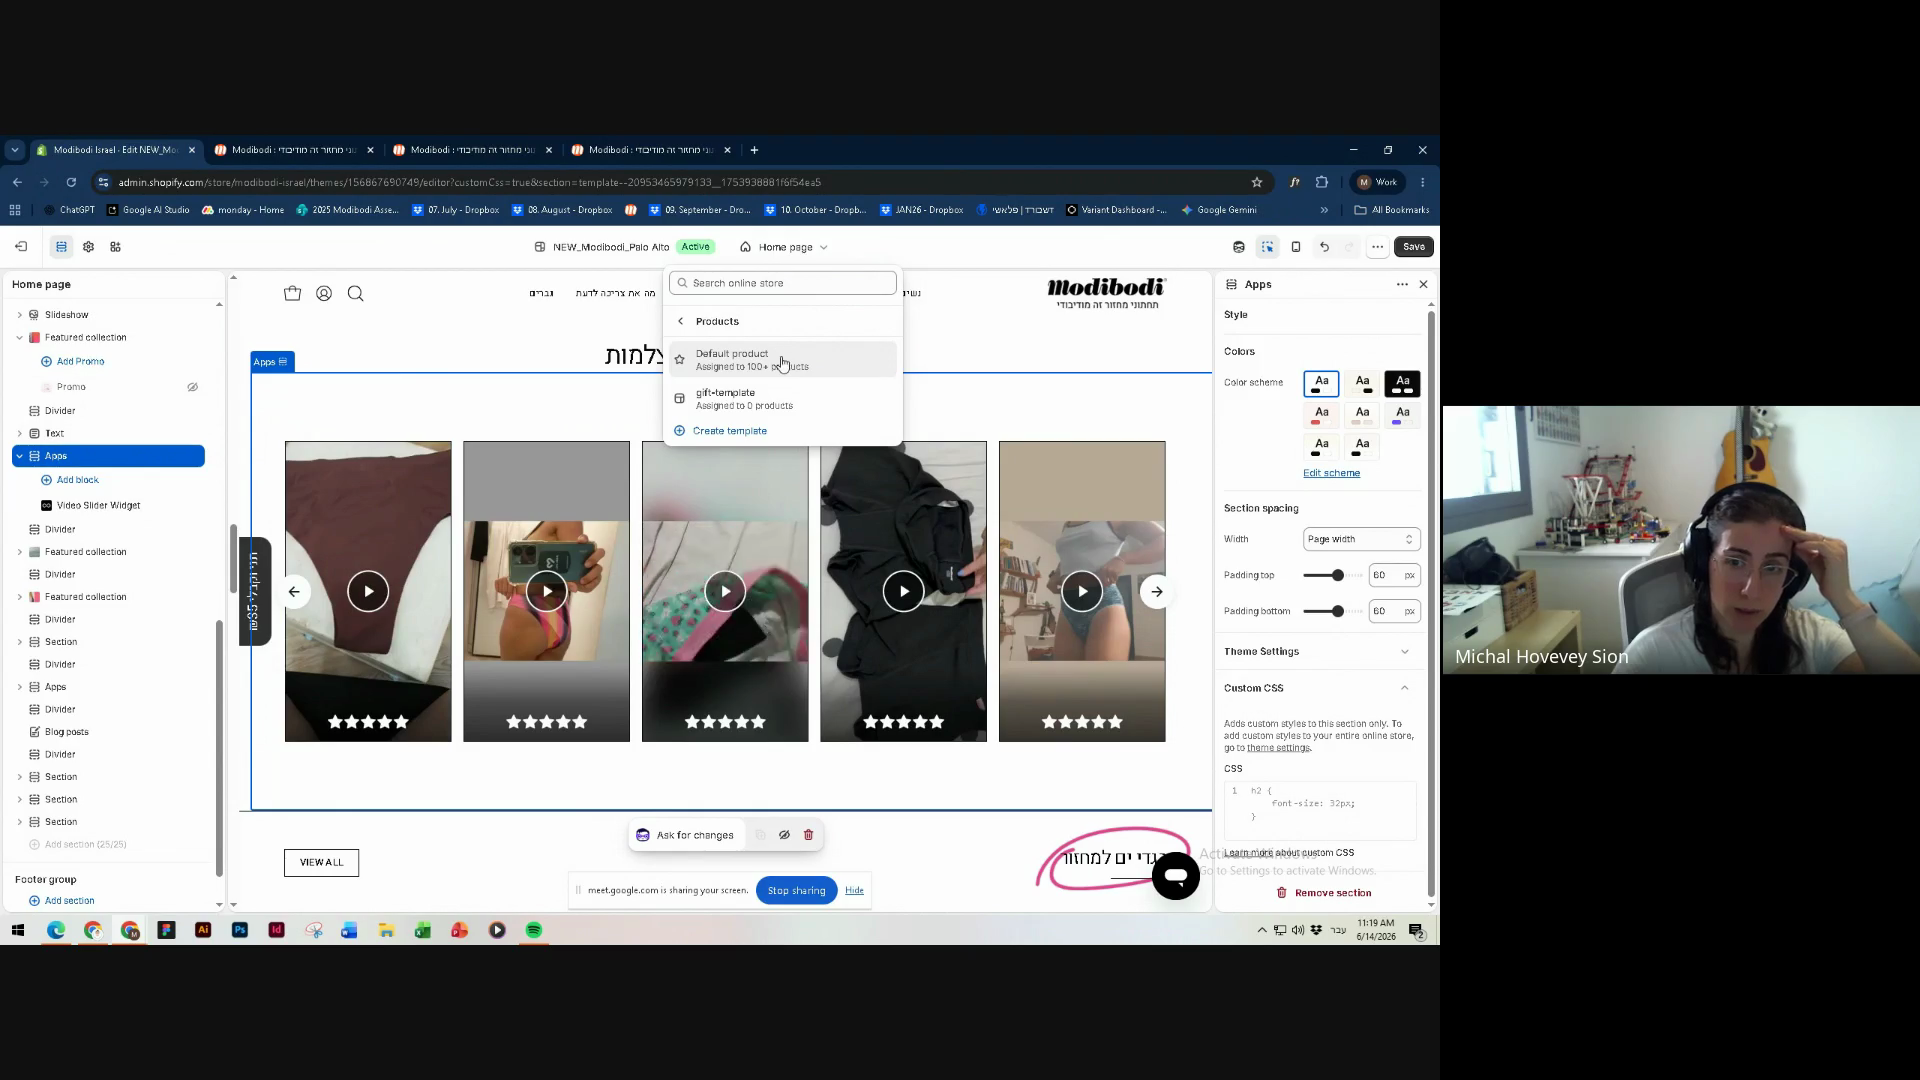Switch to Modibodi Israel Edit tab
This screenshot has width=1920, height=1080.
tap(115, 150)
